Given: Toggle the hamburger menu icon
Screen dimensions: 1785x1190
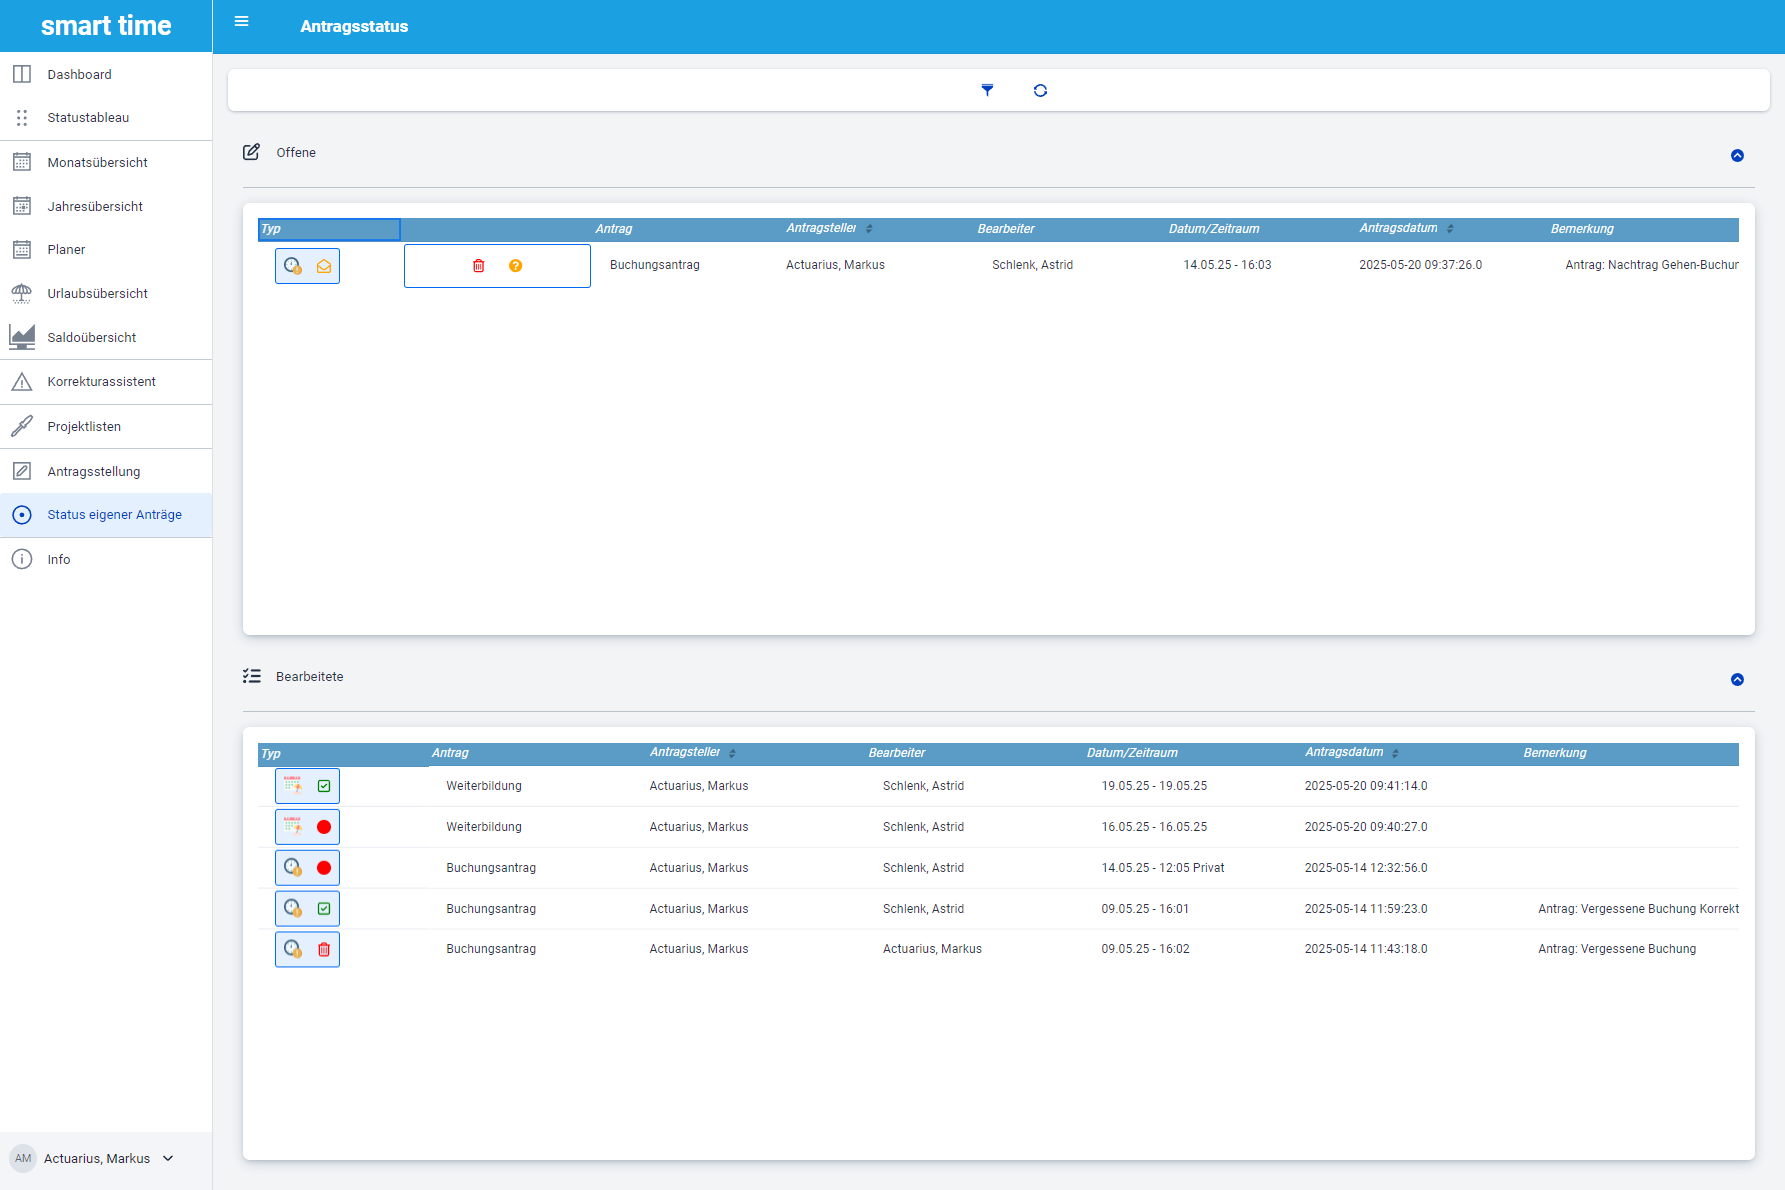Looking at the screenshot, I should 241,22.
